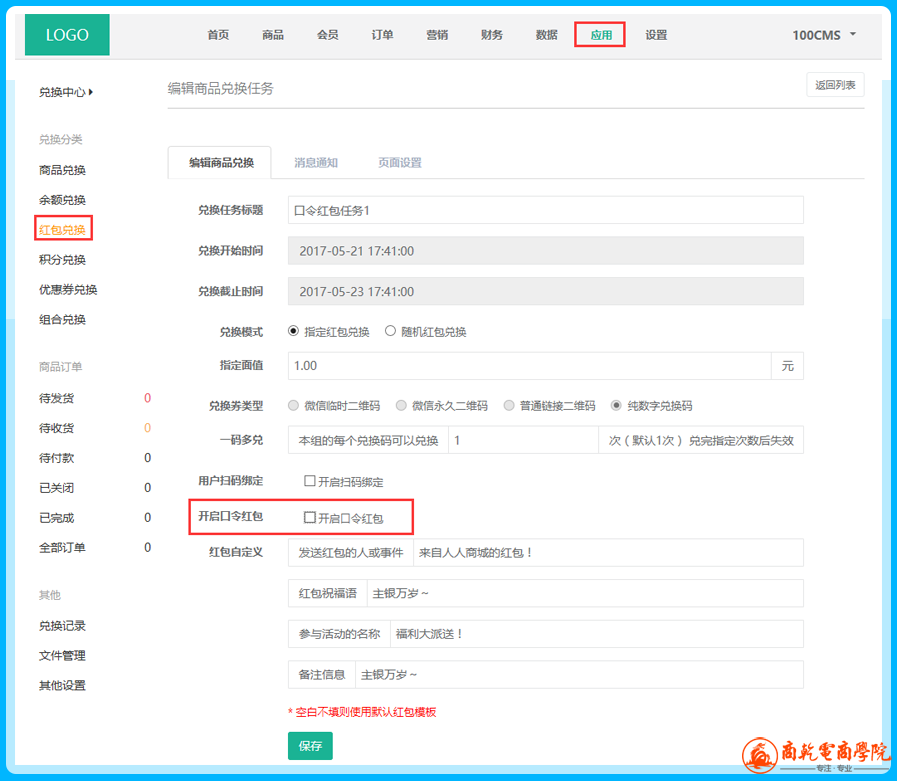Open 兑换记录 in the sidebar
The width and height of the screenshot is (897, 781).
(62, 626)
